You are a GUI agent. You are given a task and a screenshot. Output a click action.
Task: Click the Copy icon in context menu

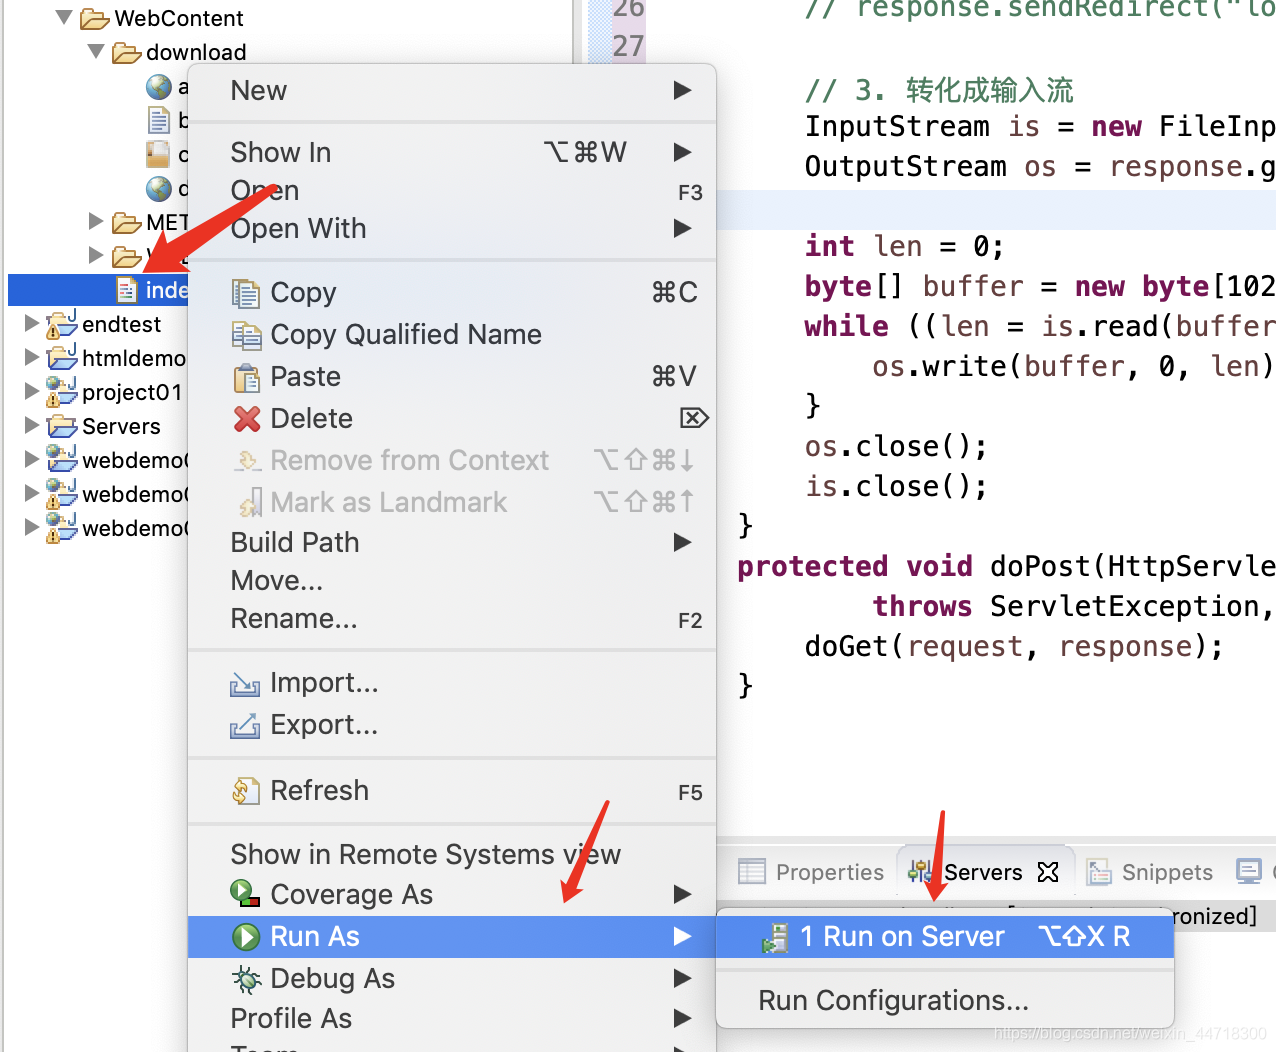point(246,293)
